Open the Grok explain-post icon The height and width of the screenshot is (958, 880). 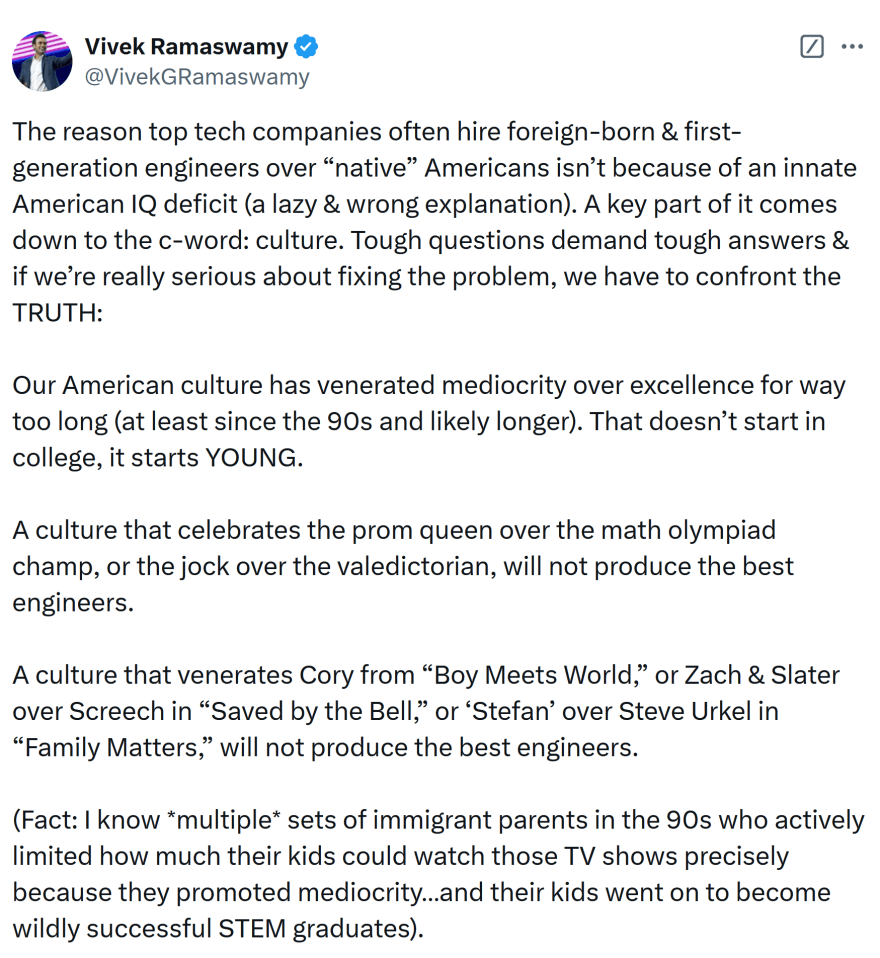812,46
